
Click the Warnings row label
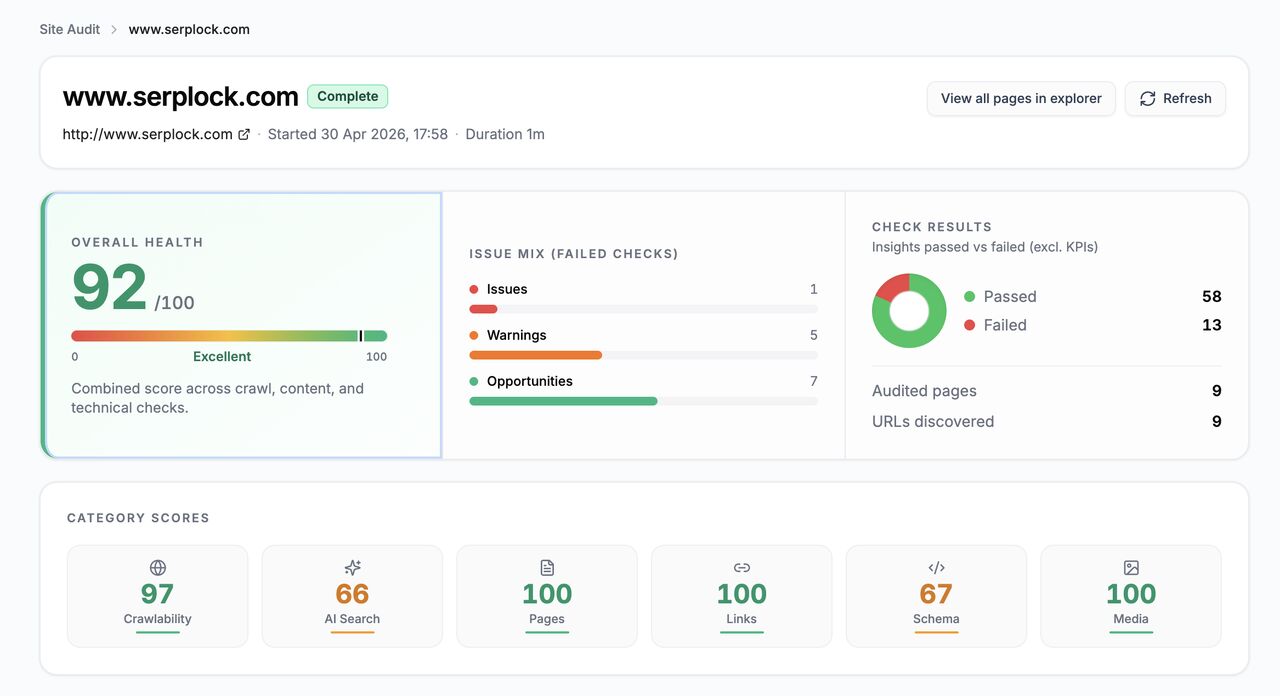point(516,335)
